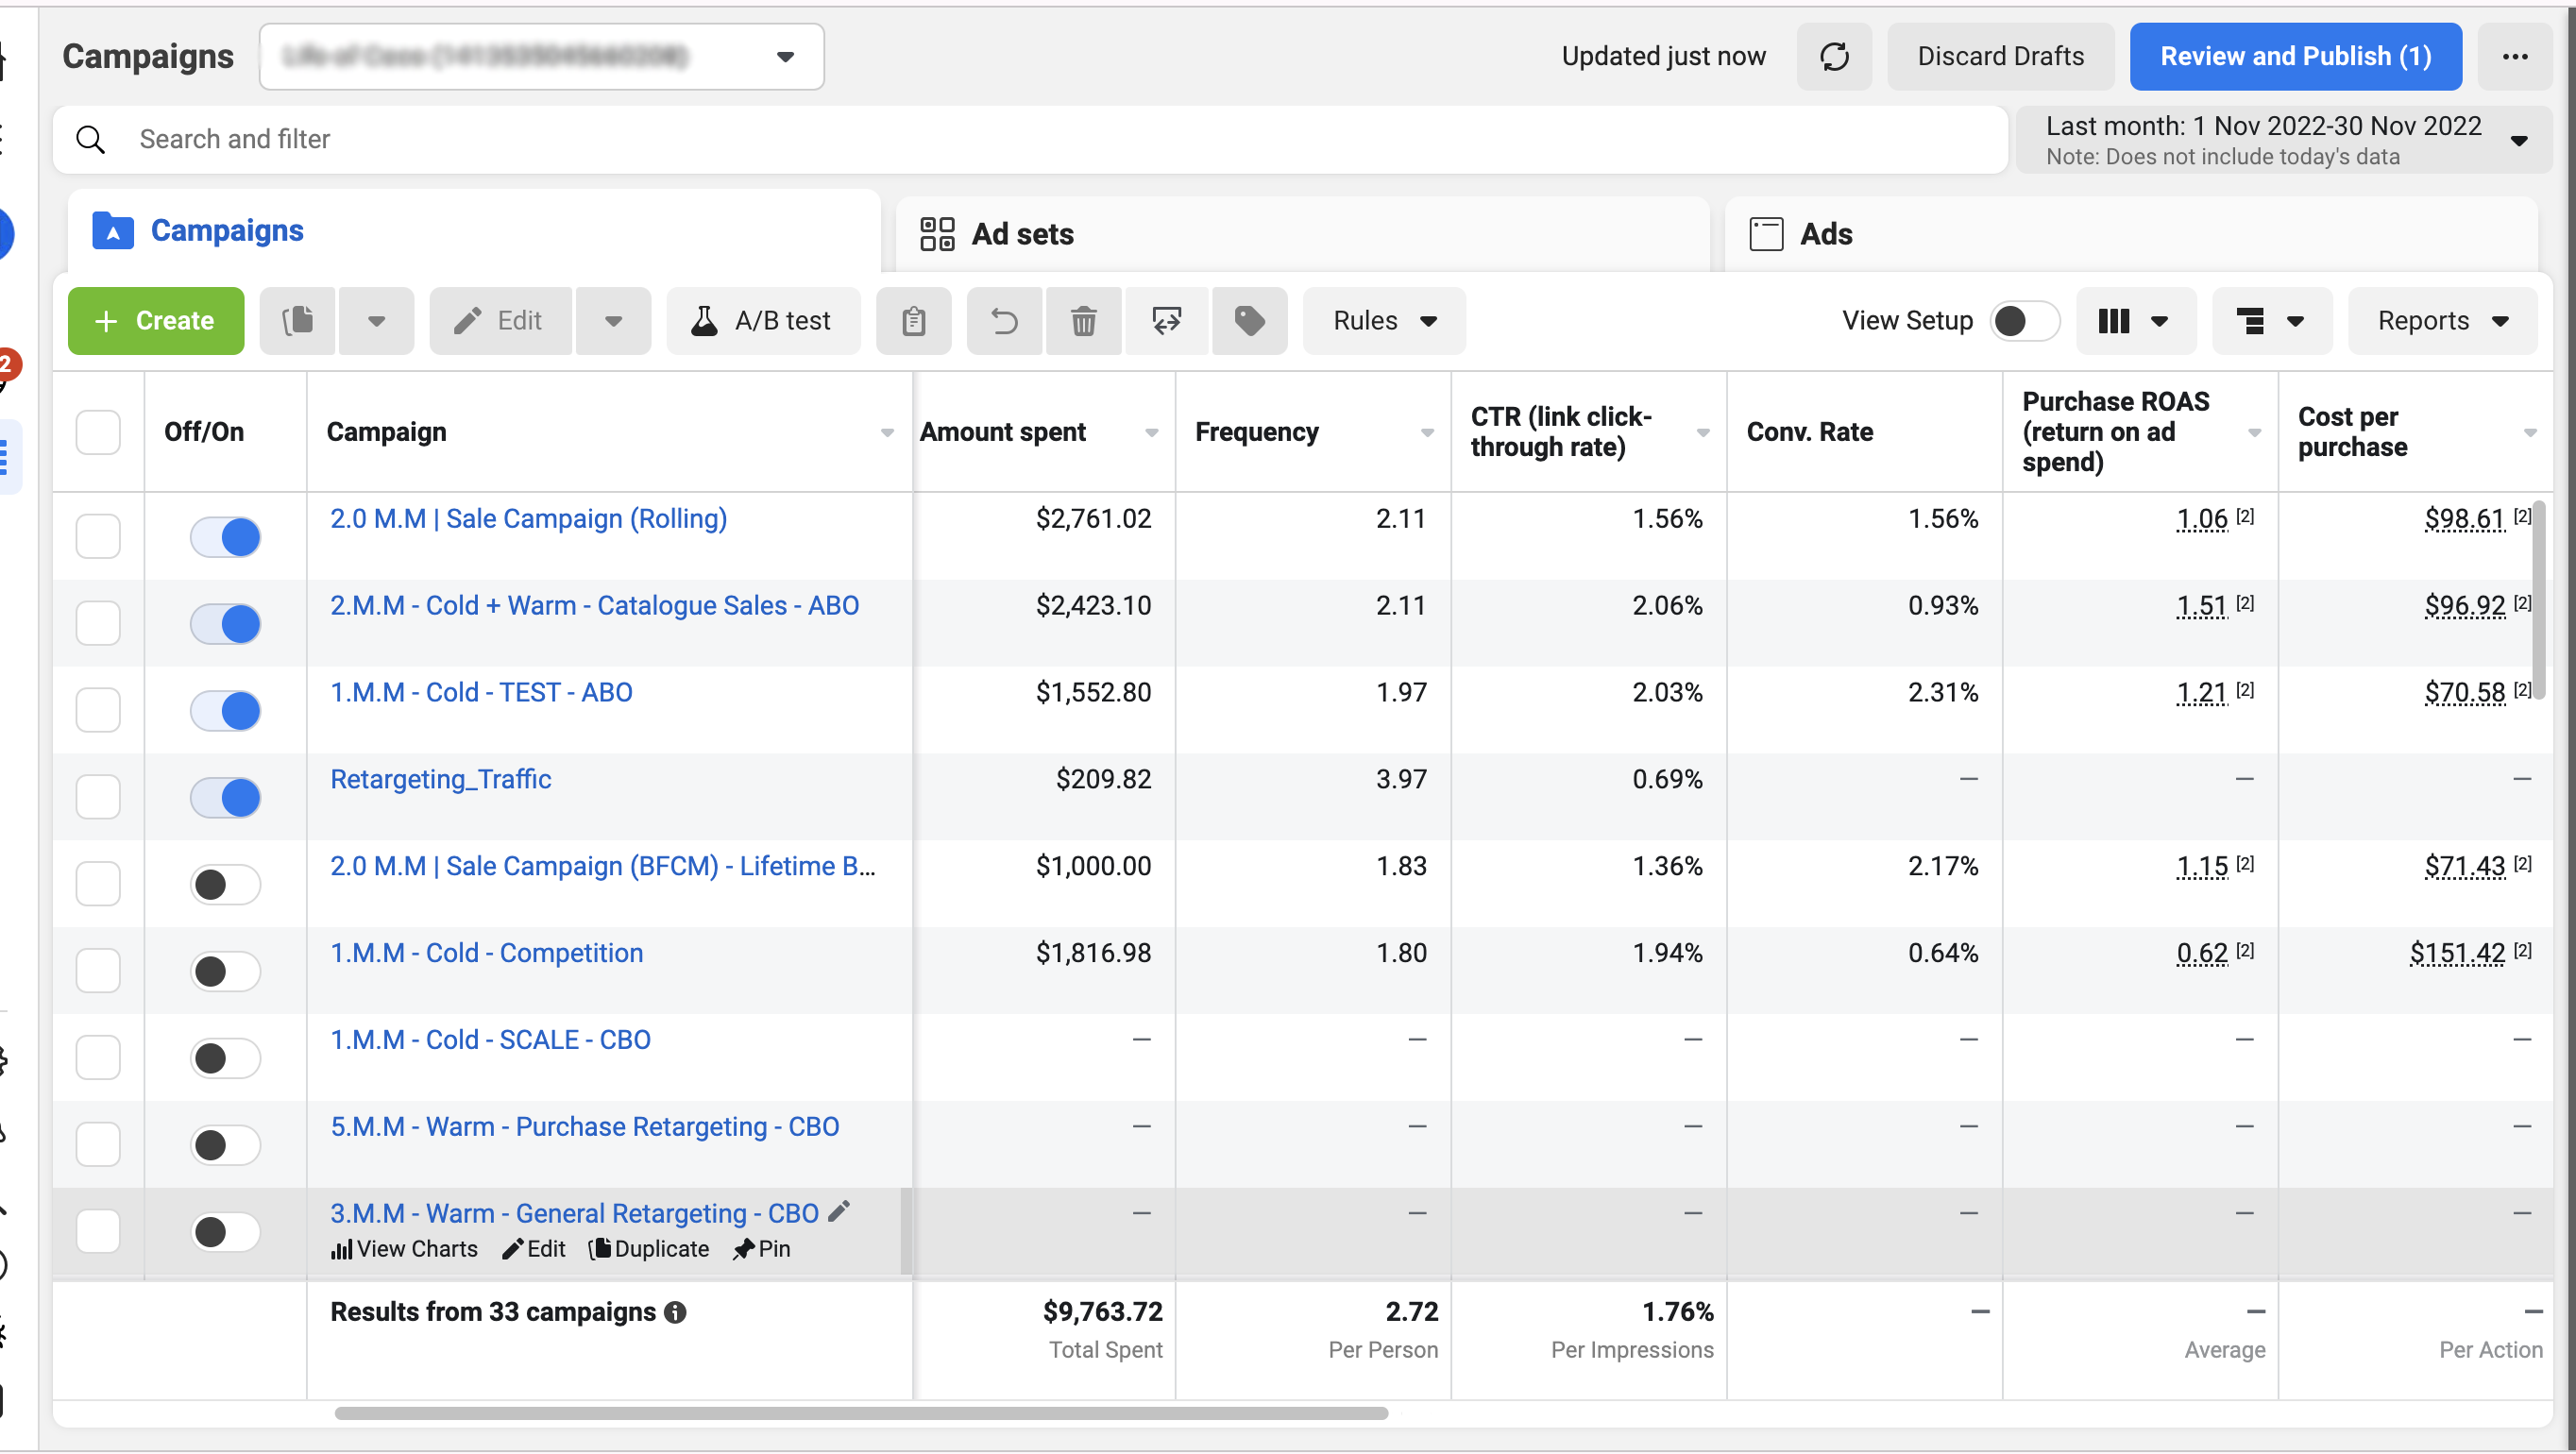Click the A/B test flask button
This screenshot has width=2576, height=1454.
763,321
